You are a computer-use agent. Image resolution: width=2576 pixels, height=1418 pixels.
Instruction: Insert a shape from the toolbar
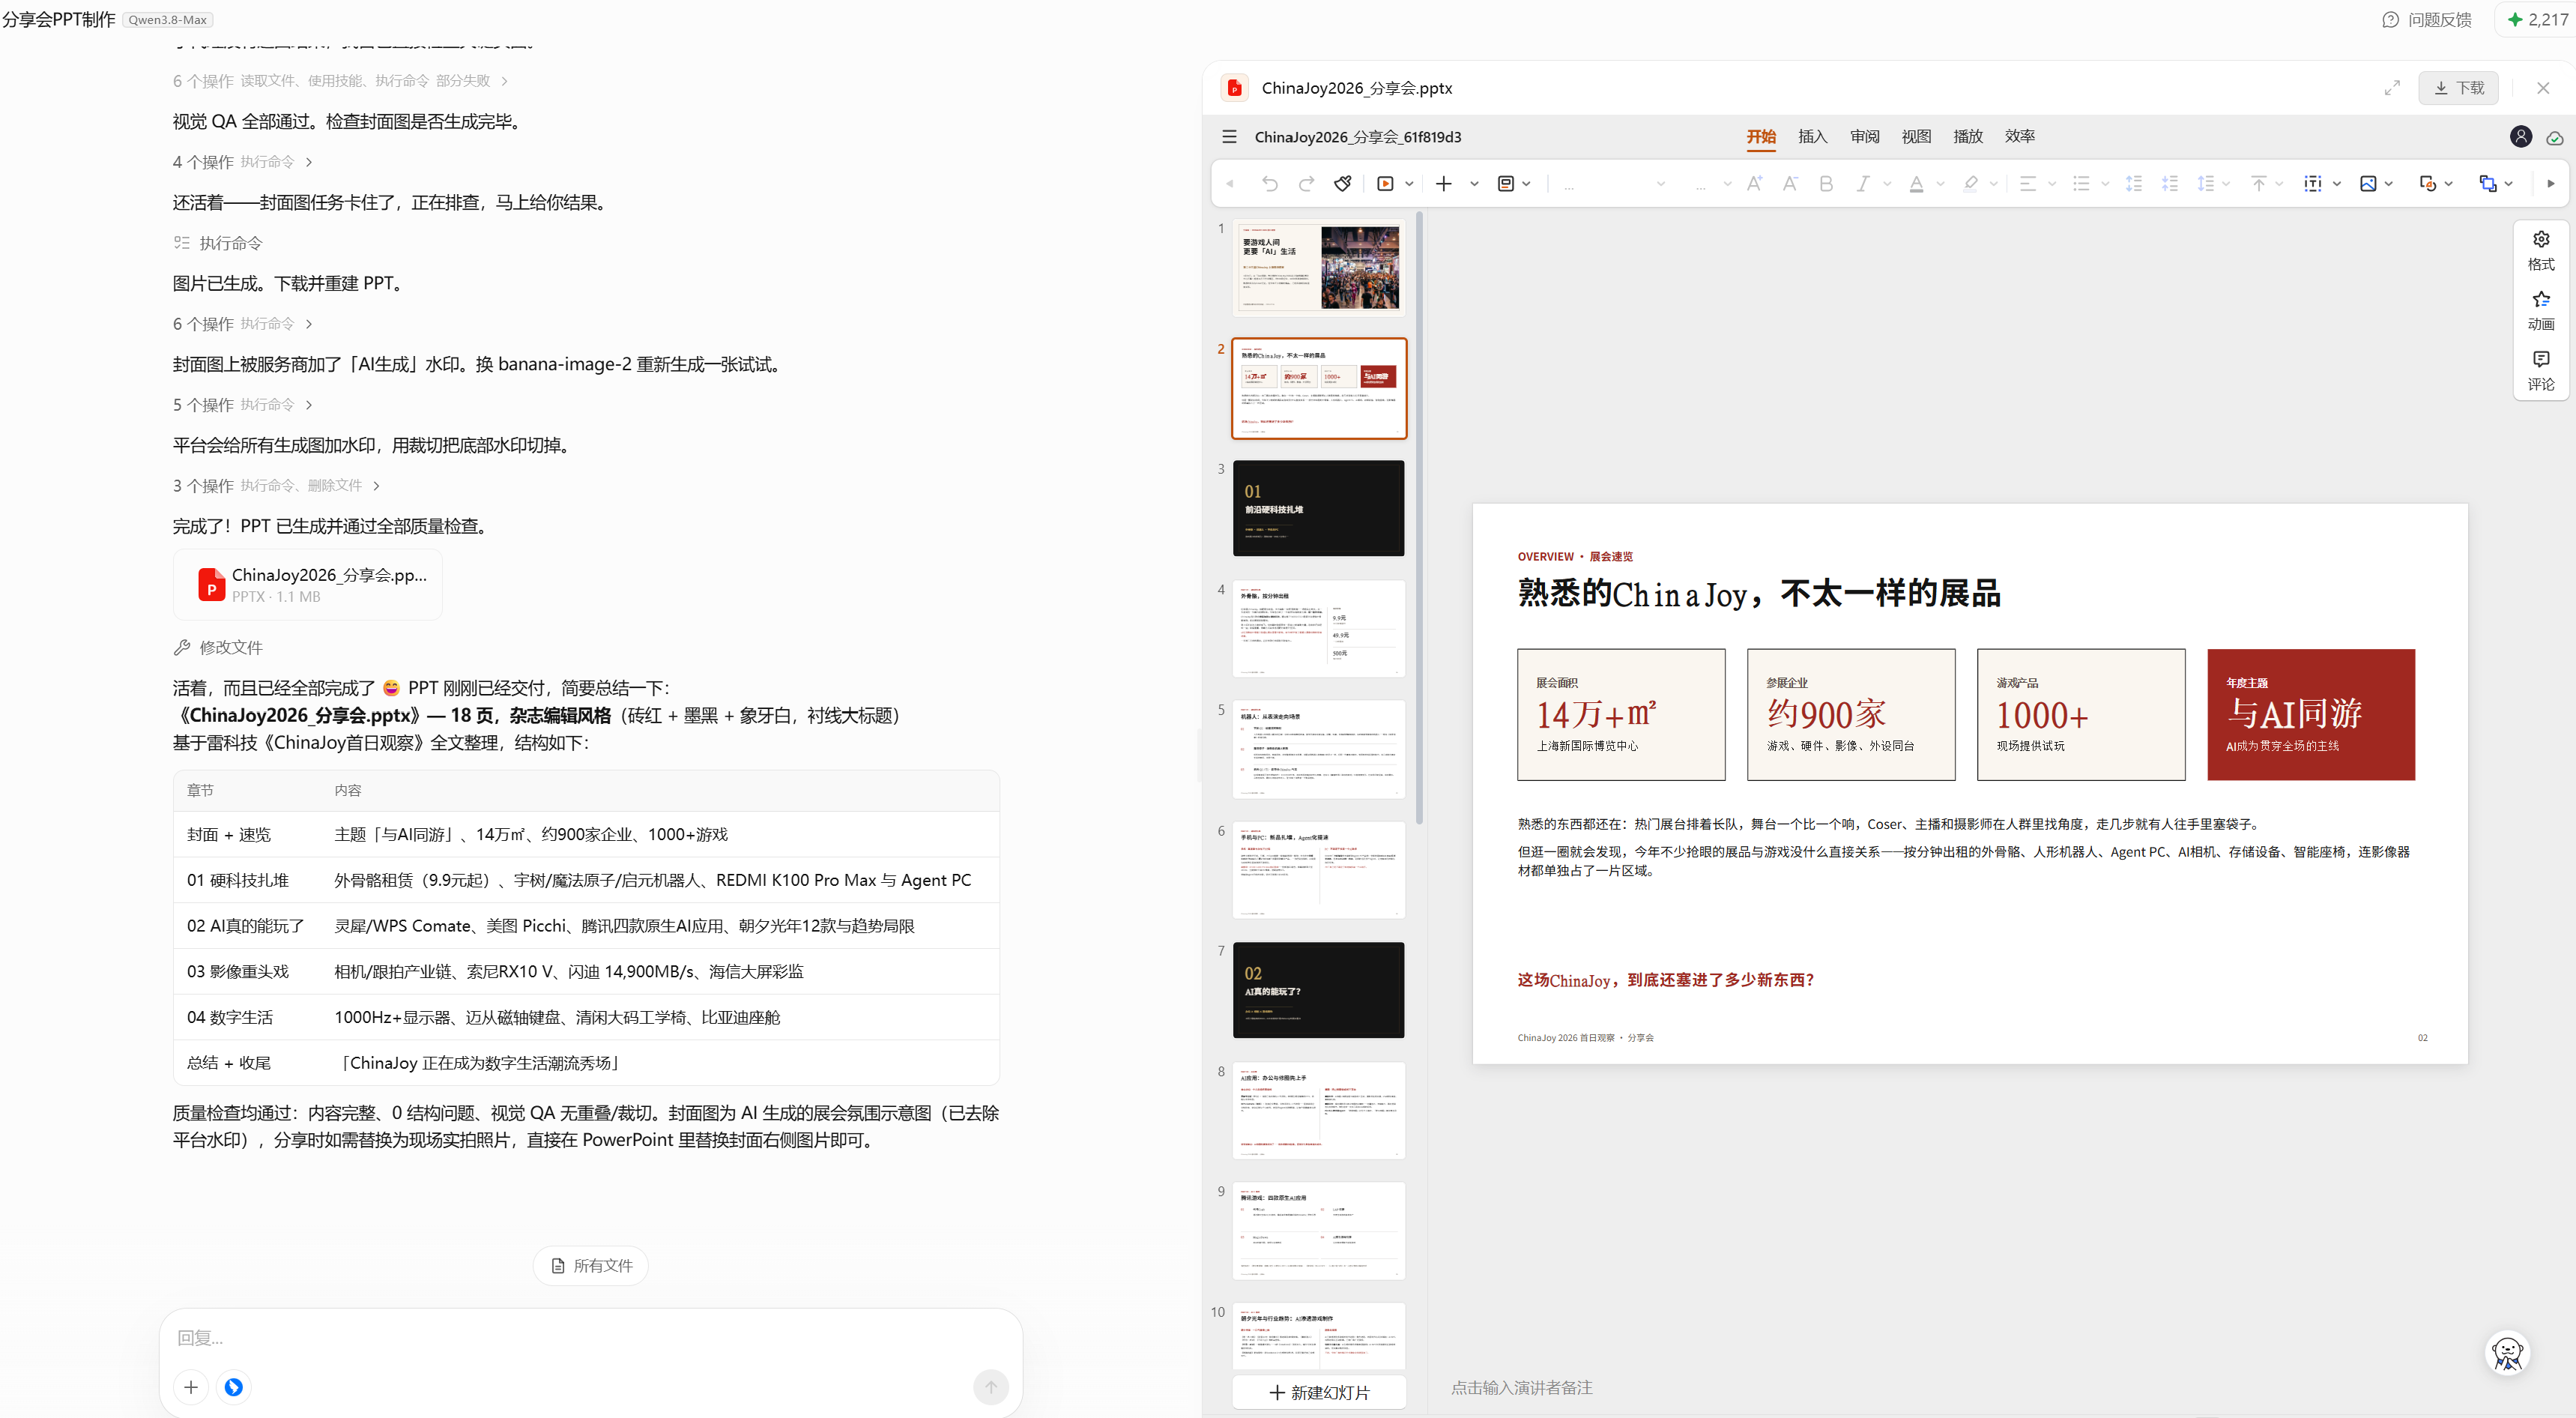point(2427,184)
